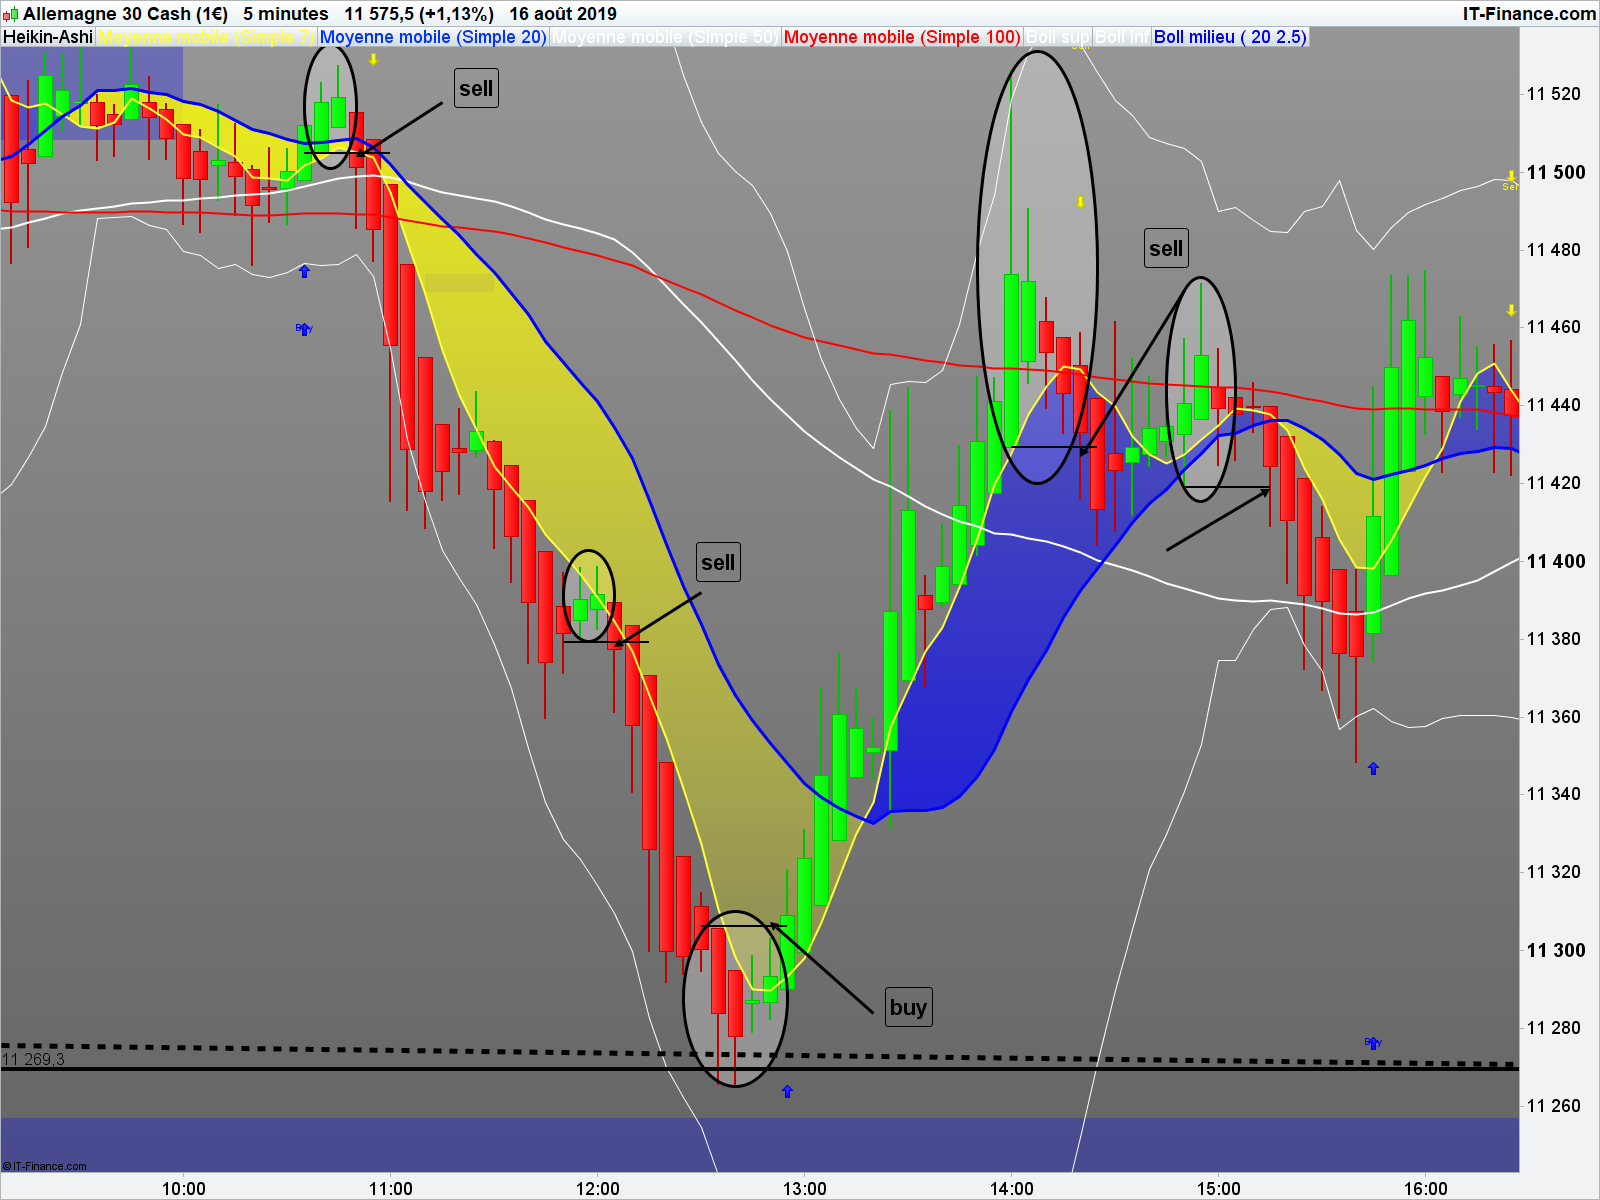Click the 12:00 time axis label
This screenshot has height=1200, width=1600.
tap(598, 1189)
